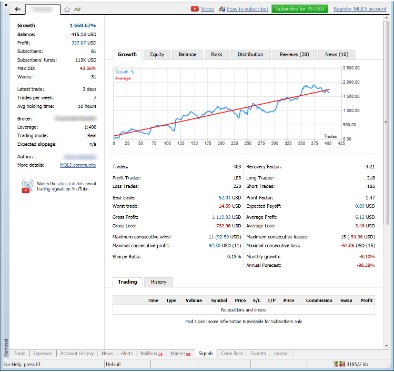
Task: Click the Symbol column header
Action: click(x=219, y=300)
